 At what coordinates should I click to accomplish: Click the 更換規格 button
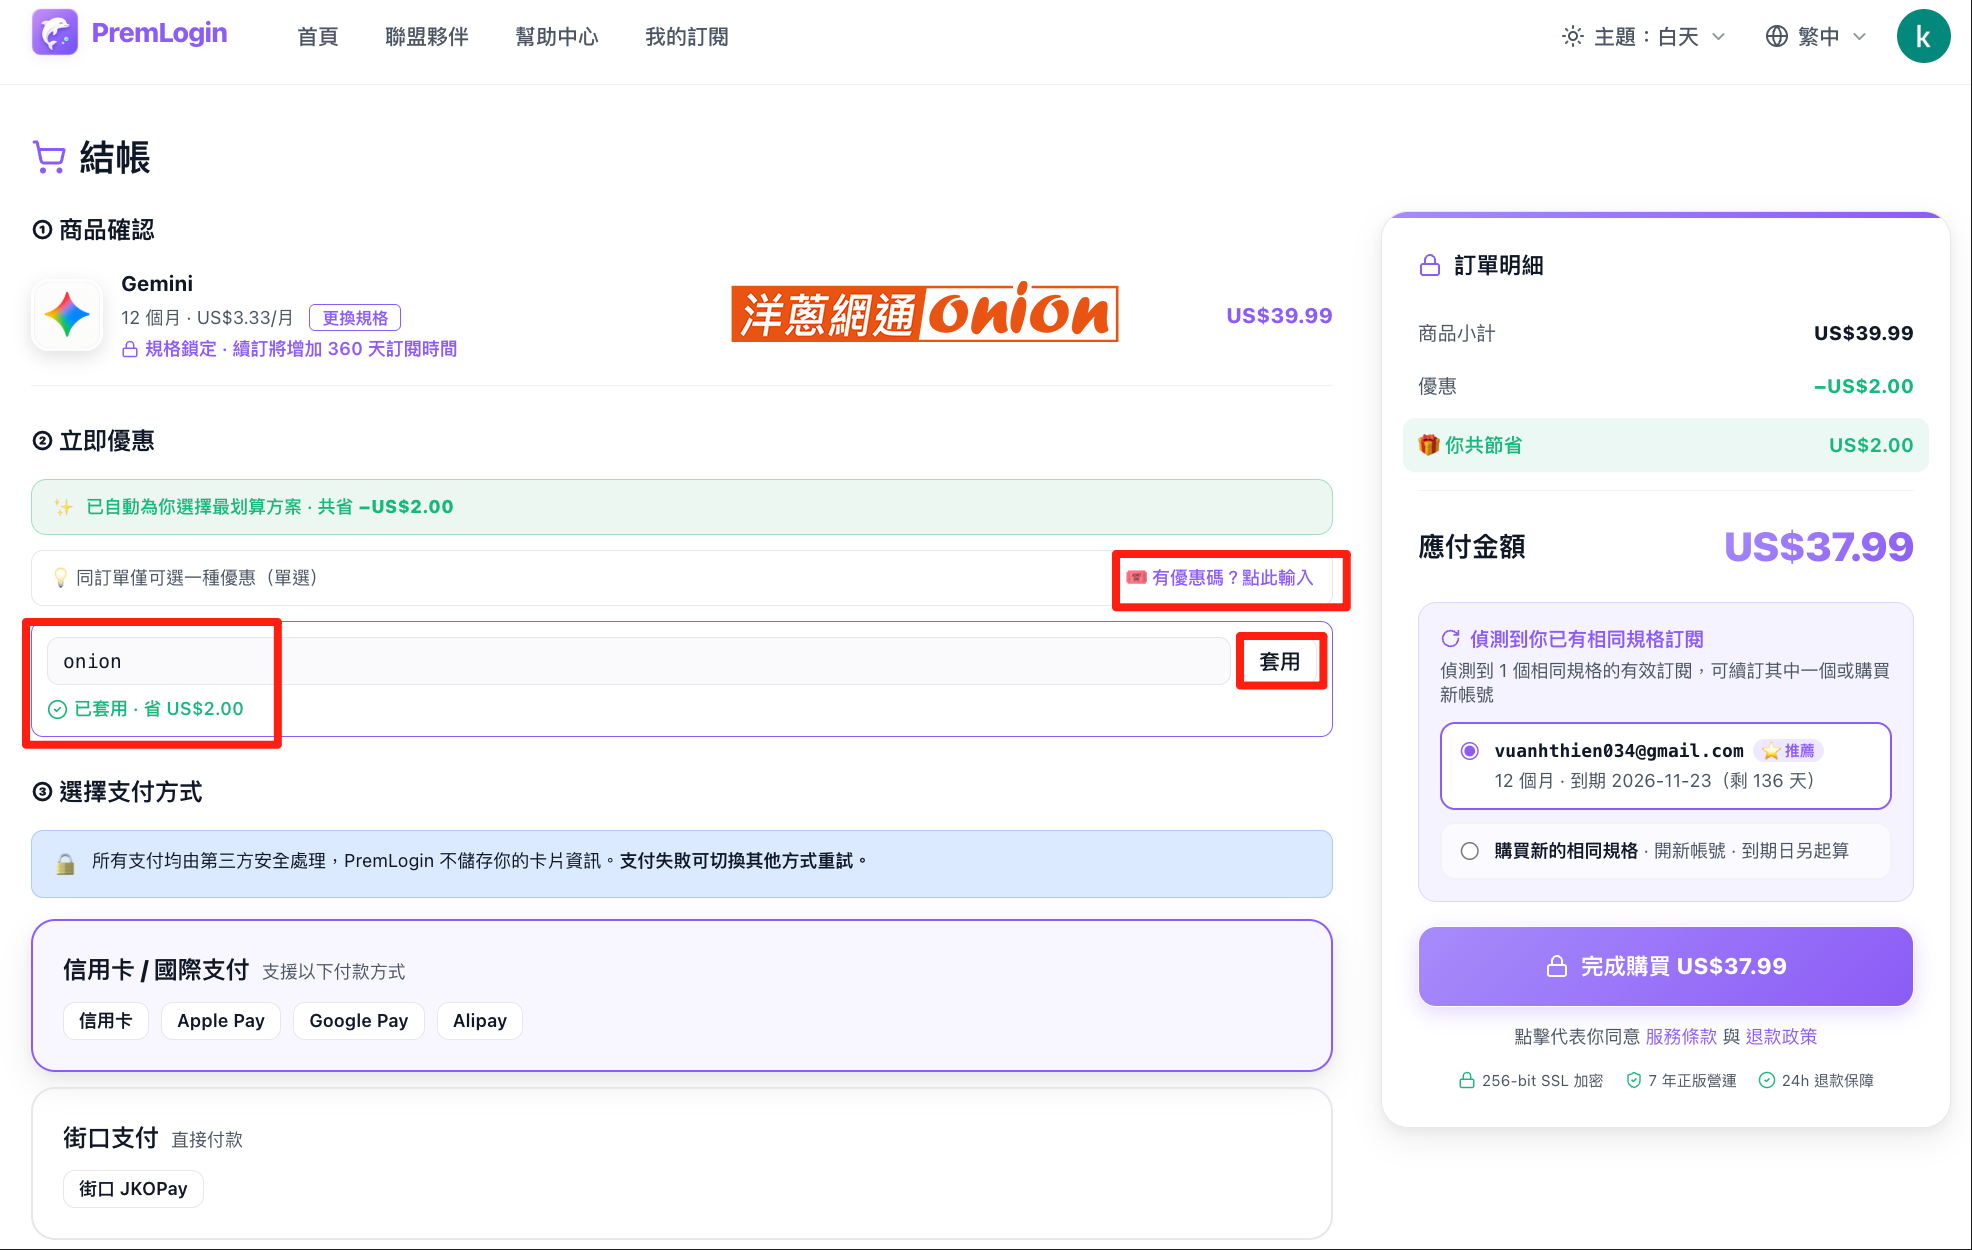[355, 318]
